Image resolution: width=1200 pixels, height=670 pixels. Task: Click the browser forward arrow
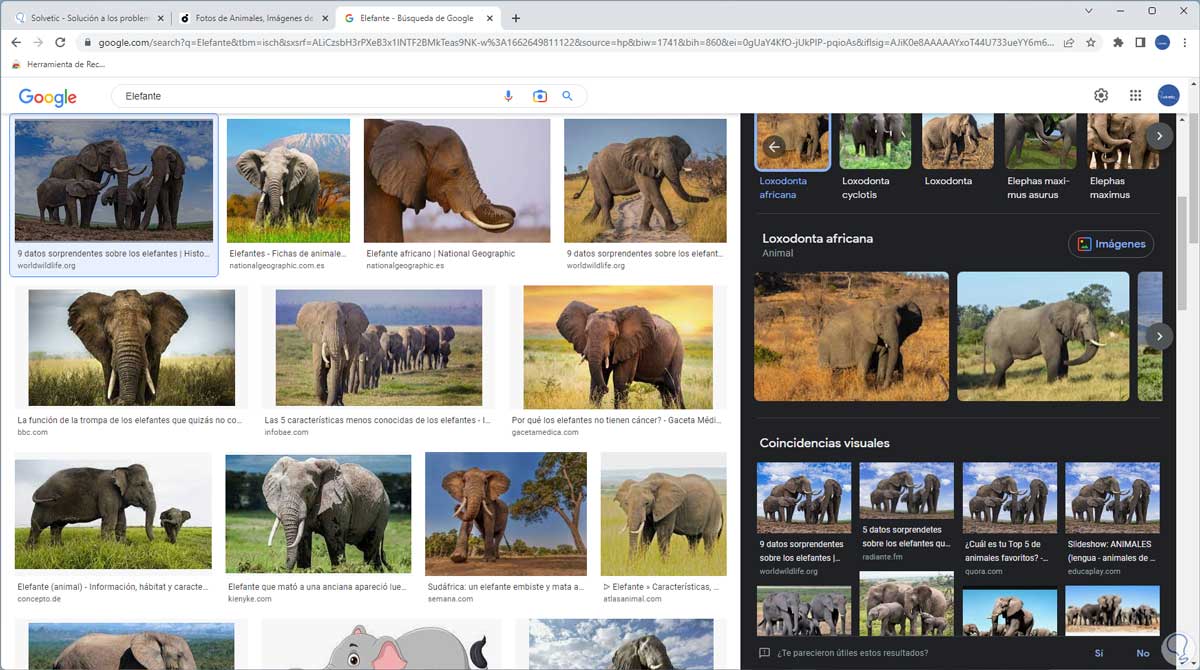(38, 43)
